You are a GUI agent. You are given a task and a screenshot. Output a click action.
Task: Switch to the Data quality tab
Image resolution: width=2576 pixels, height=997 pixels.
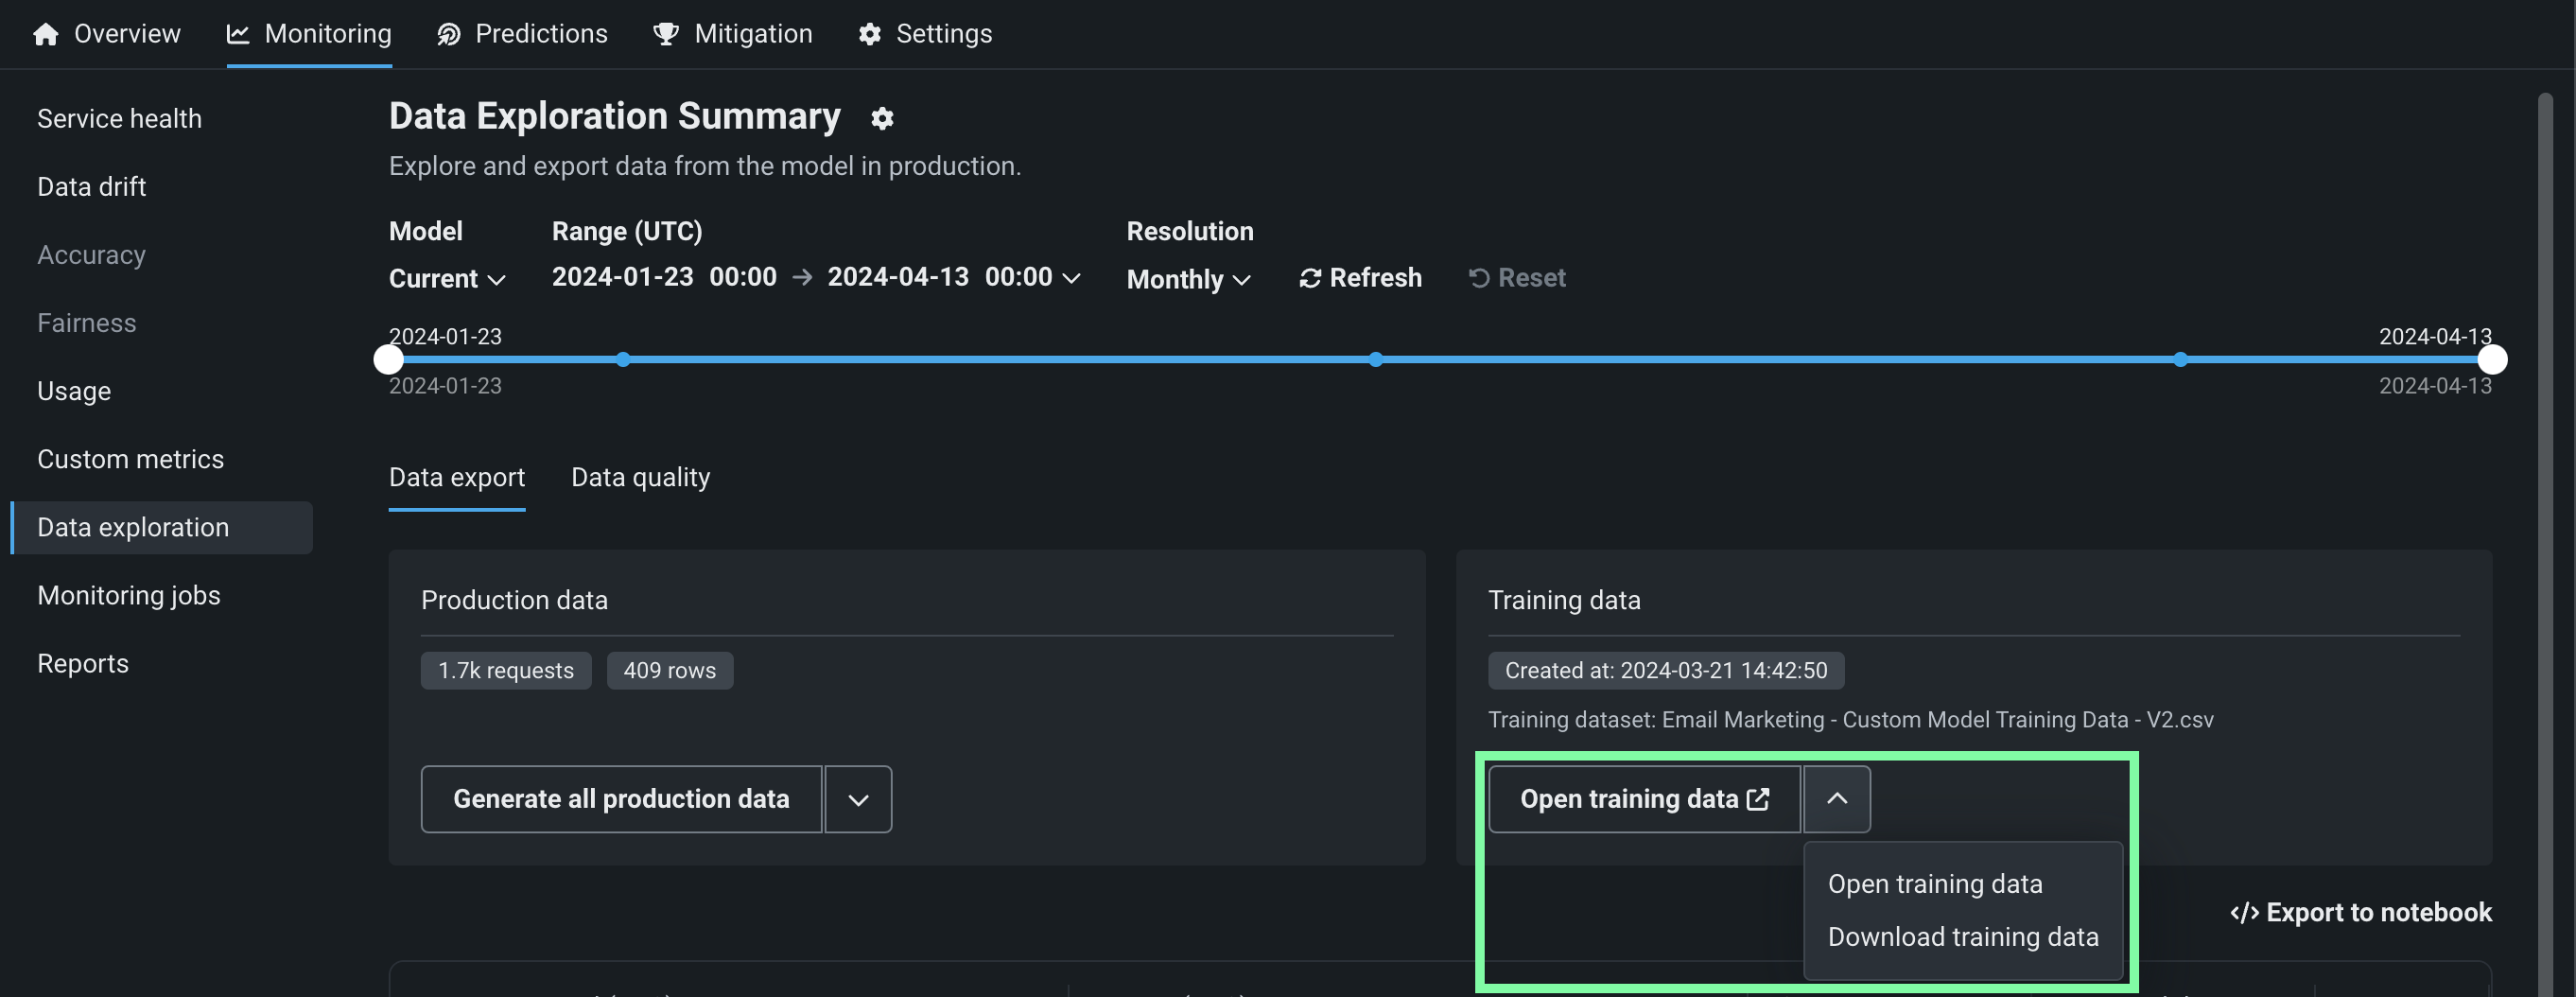[x=640, y=478]
